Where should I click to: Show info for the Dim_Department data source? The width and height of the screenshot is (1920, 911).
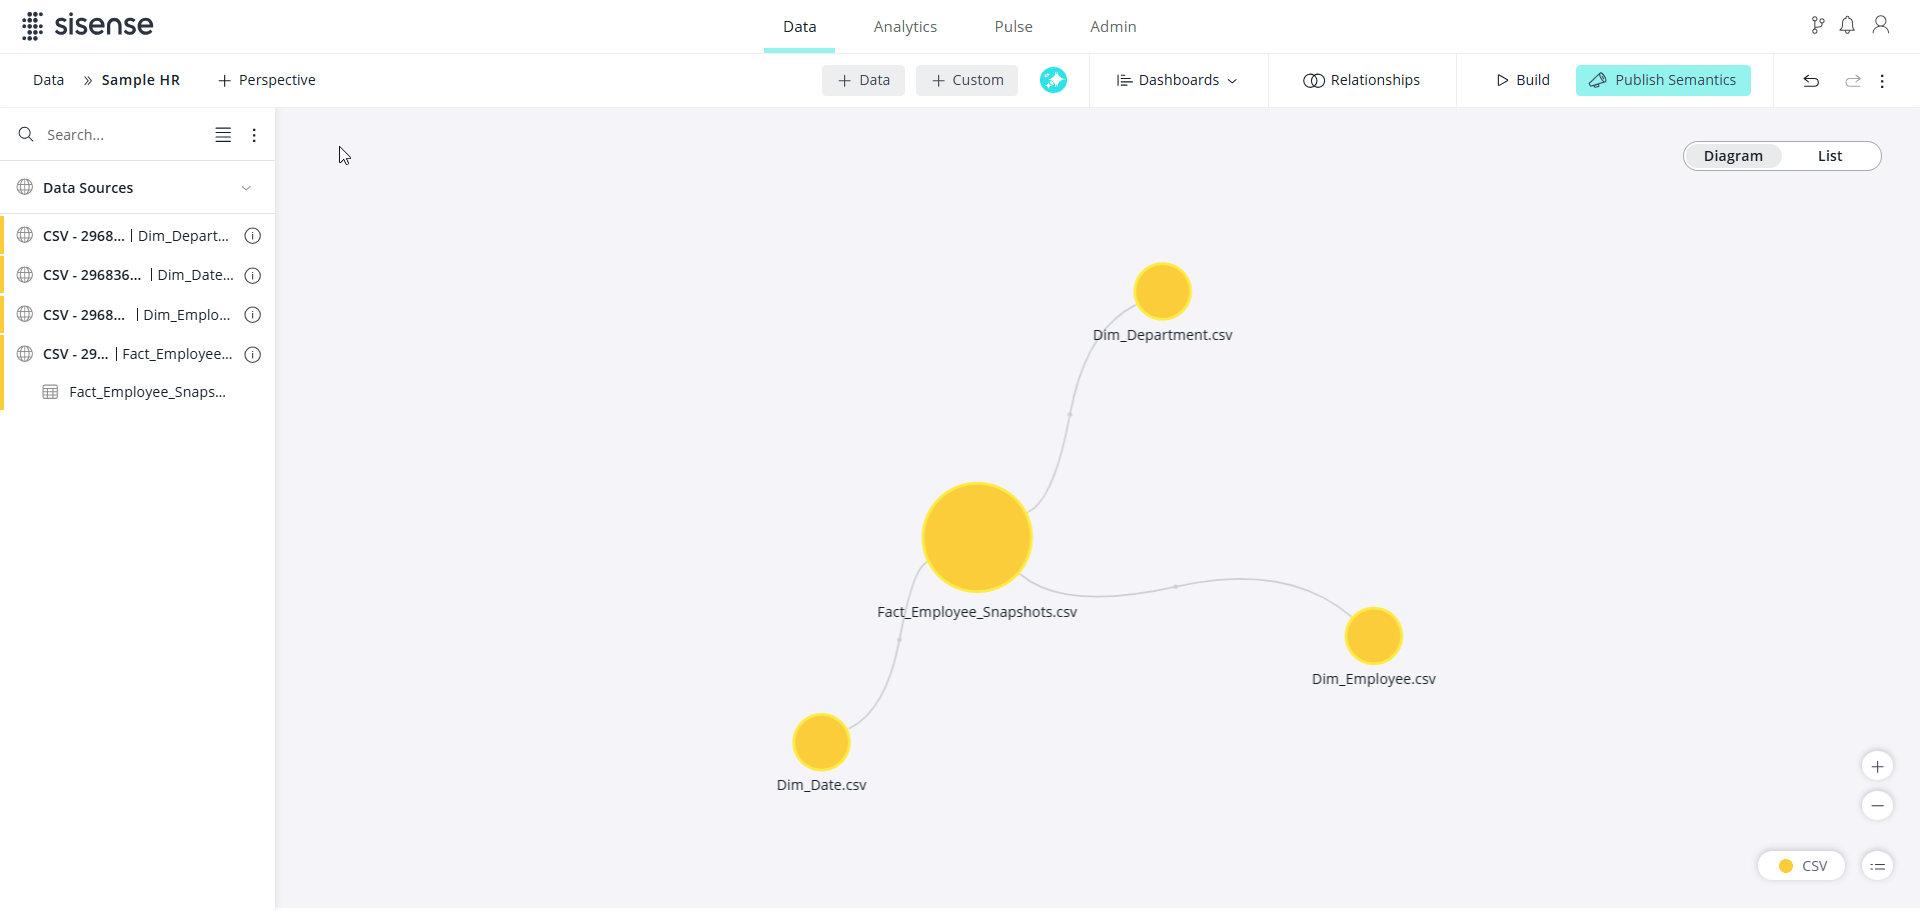(253, 237)
